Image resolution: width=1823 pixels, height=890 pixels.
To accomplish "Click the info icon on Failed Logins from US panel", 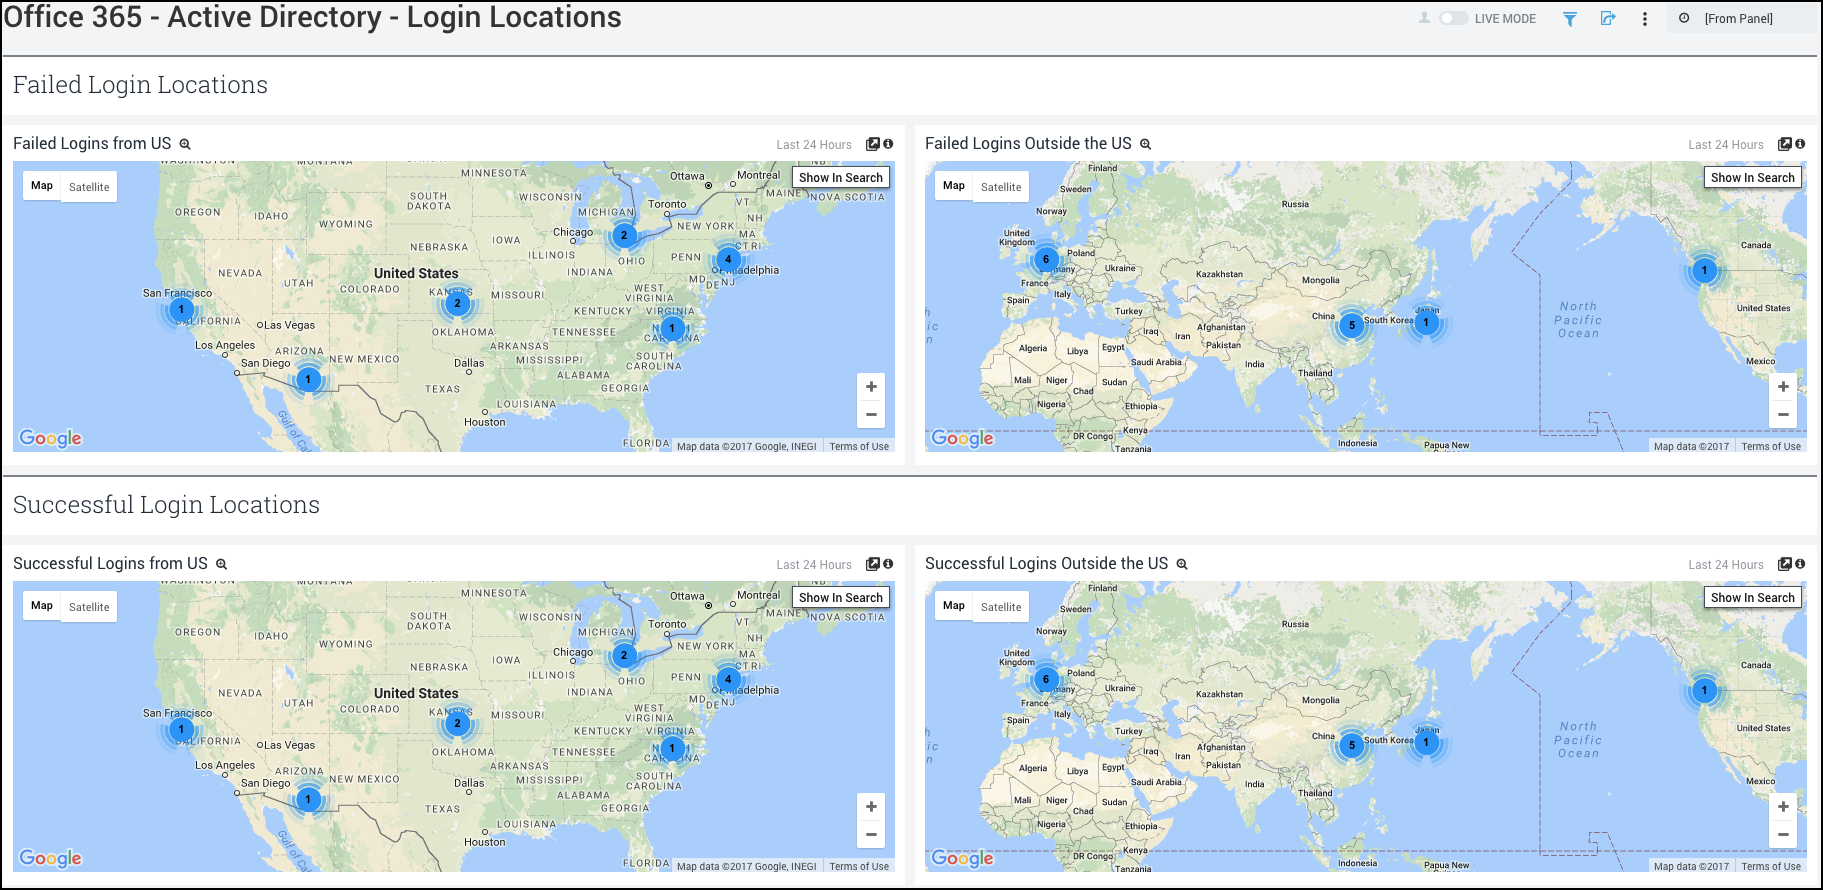I will pyautogui.click(x=888, y=144).
